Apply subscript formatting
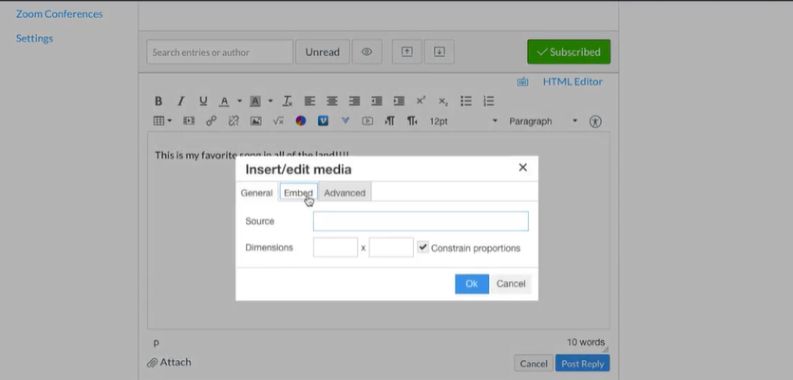Image resolution: width=793 pixels, height=380 pixels. [443, 101]
